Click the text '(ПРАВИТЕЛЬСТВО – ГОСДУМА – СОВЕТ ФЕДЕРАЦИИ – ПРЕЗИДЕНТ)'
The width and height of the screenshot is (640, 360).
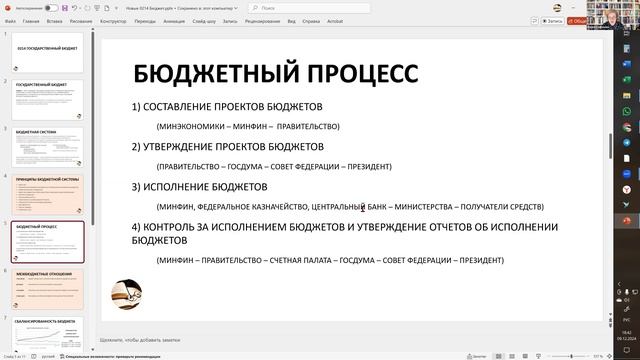[274, 167]
